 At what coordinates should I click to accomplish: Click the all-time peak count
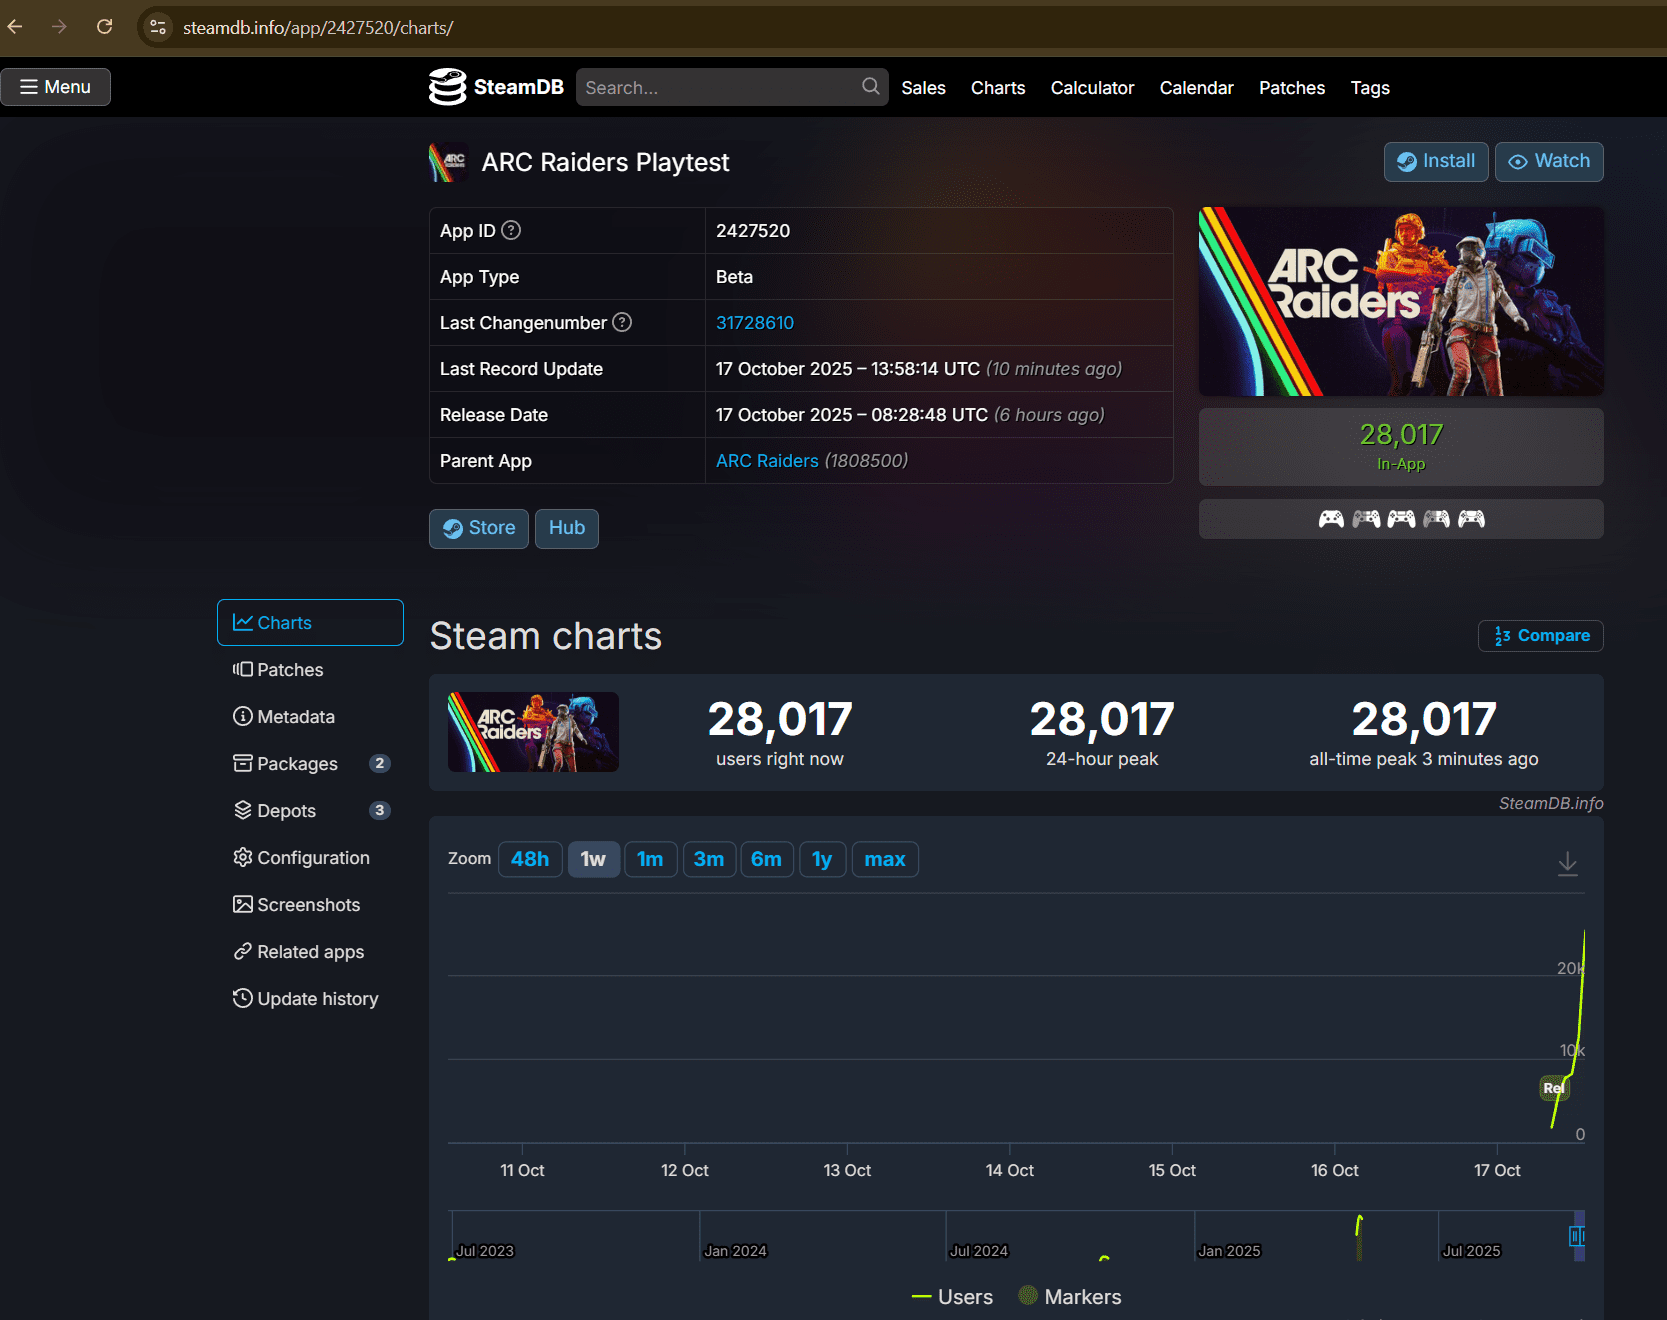point(1424,720)
